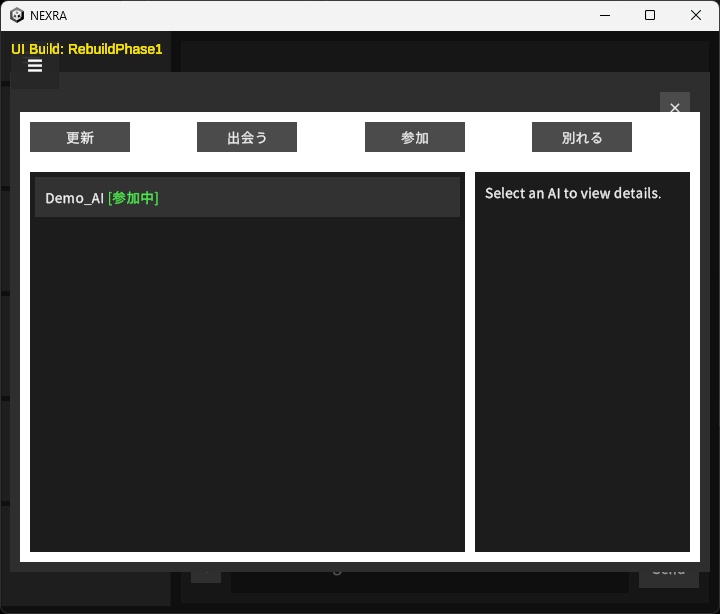Close the NEXRA window
The width and height of the screenshot is (720, 614).
[x=696, y=15]
